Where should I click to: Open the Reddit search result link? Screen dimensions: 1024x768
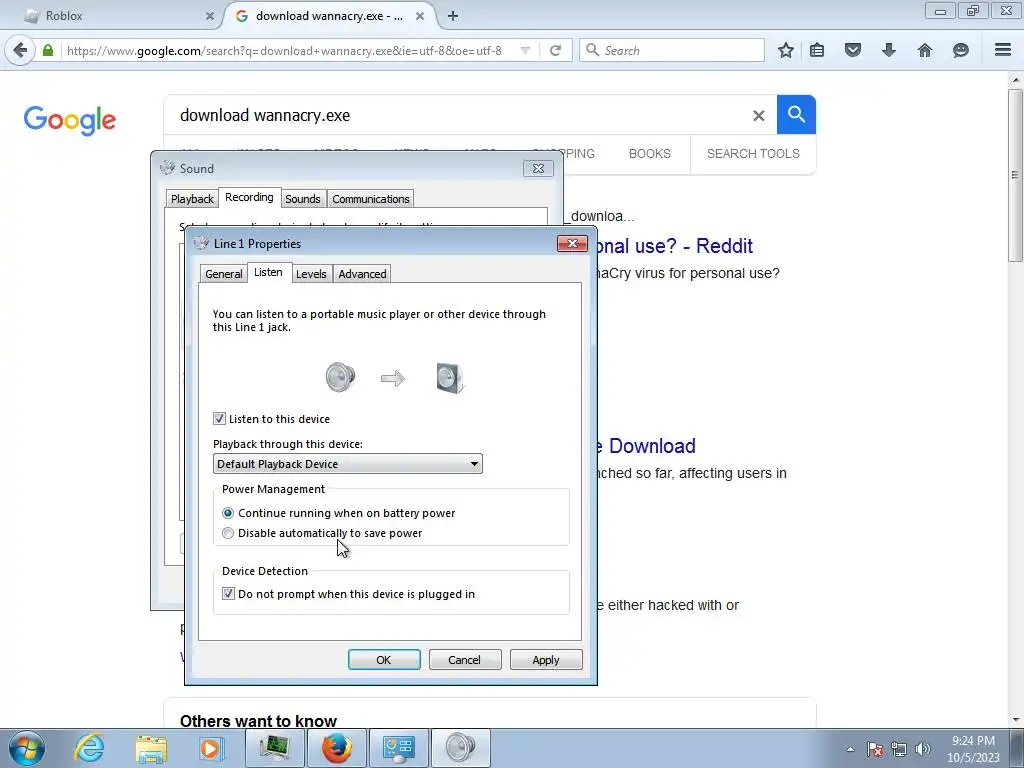coord(674,246)
